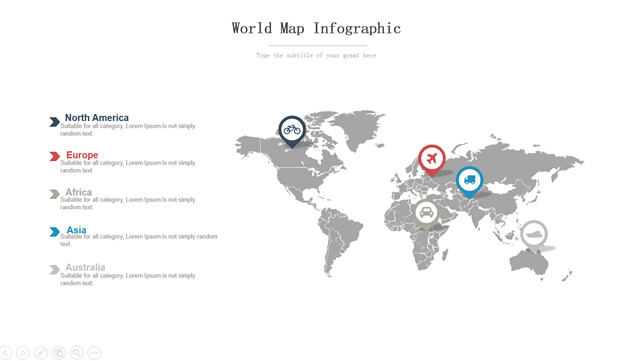Click the World Map Infographic title

click(316, 28)
